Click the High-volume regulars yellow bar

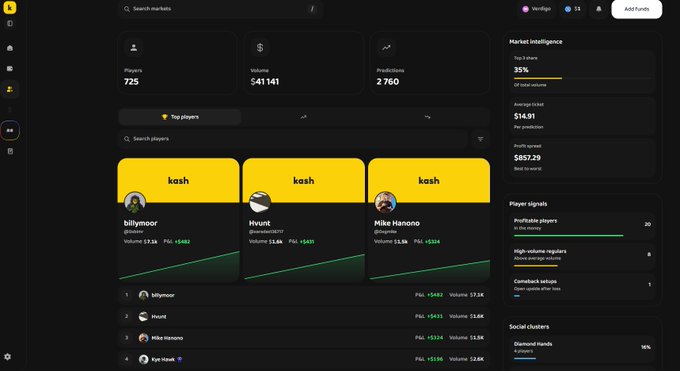(536, 266)
